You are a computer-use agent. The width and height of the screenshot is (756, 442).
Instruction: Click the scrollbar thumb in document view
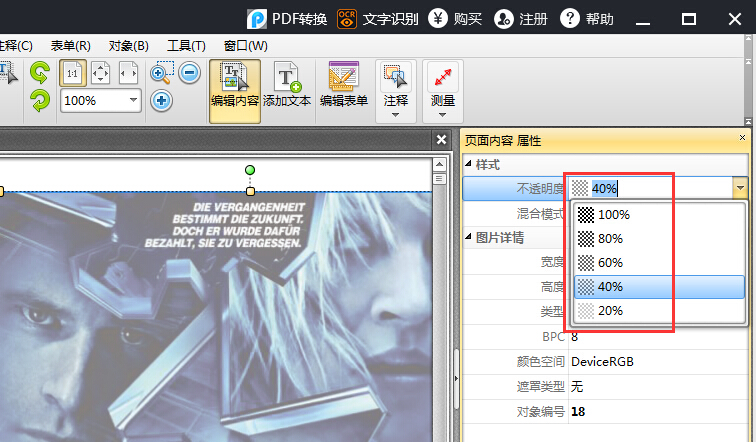(439, 179)
